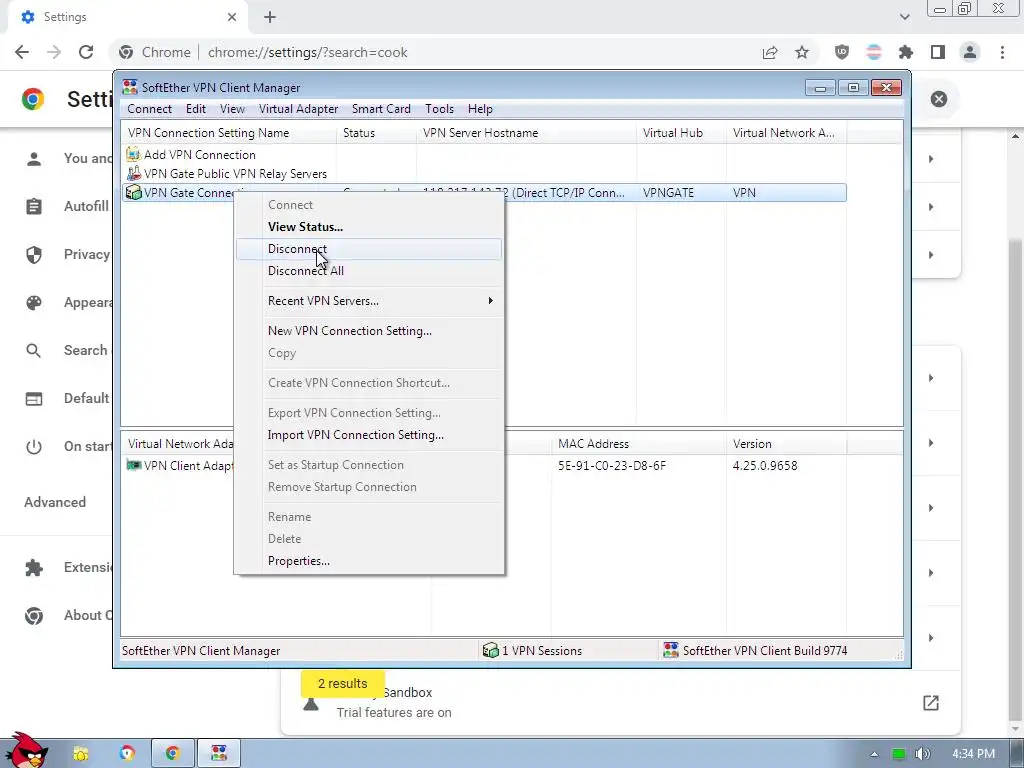Click the Chrome tab search chevron
Screen dimensions: 1024x768
click(x=904, y=17)
